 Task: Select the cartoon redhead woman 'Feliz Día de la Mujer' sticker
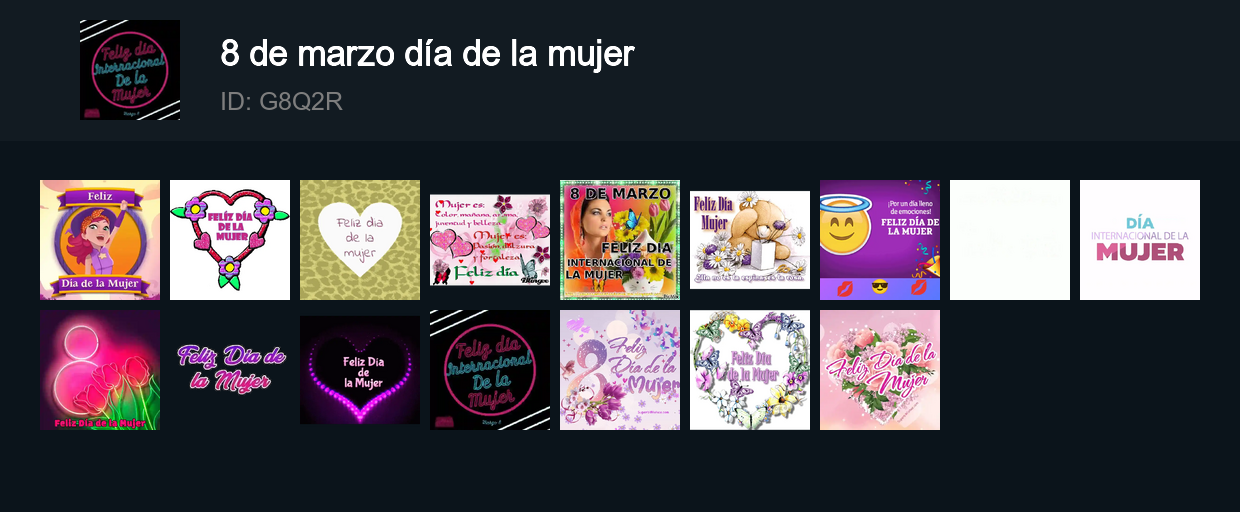(x=100, y=240)
